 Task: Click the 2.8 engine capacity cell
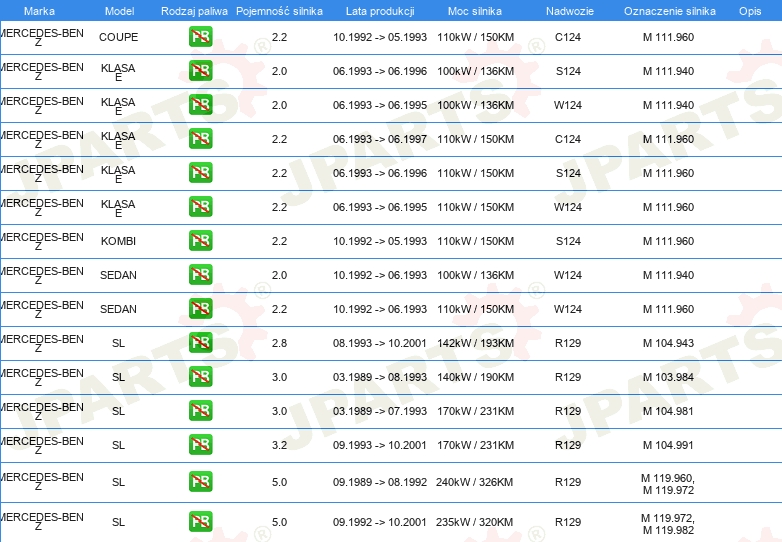pyautogui.click(x=279, y=343)
